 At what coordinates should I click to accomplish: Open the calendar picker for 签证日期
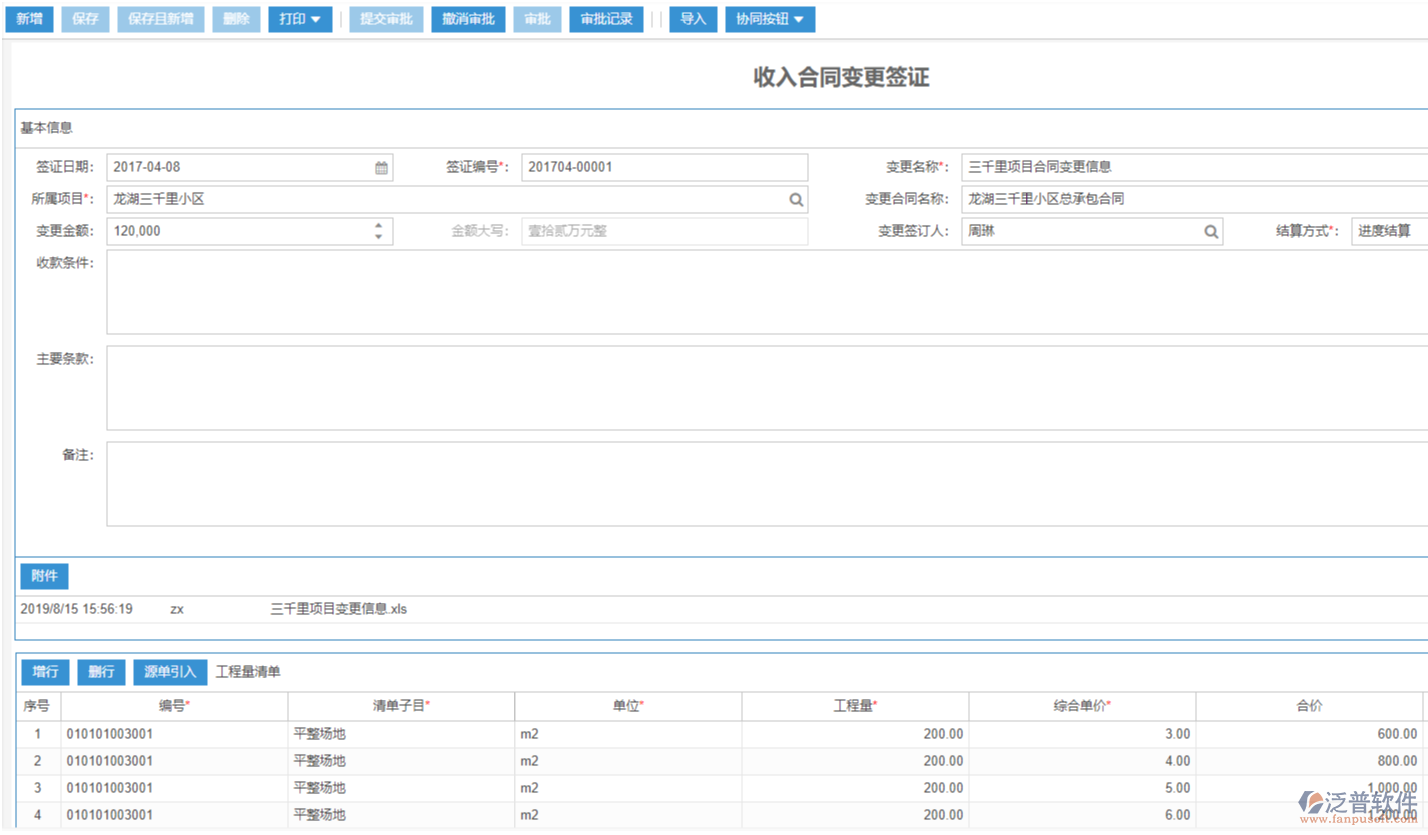tap(380, 167)
